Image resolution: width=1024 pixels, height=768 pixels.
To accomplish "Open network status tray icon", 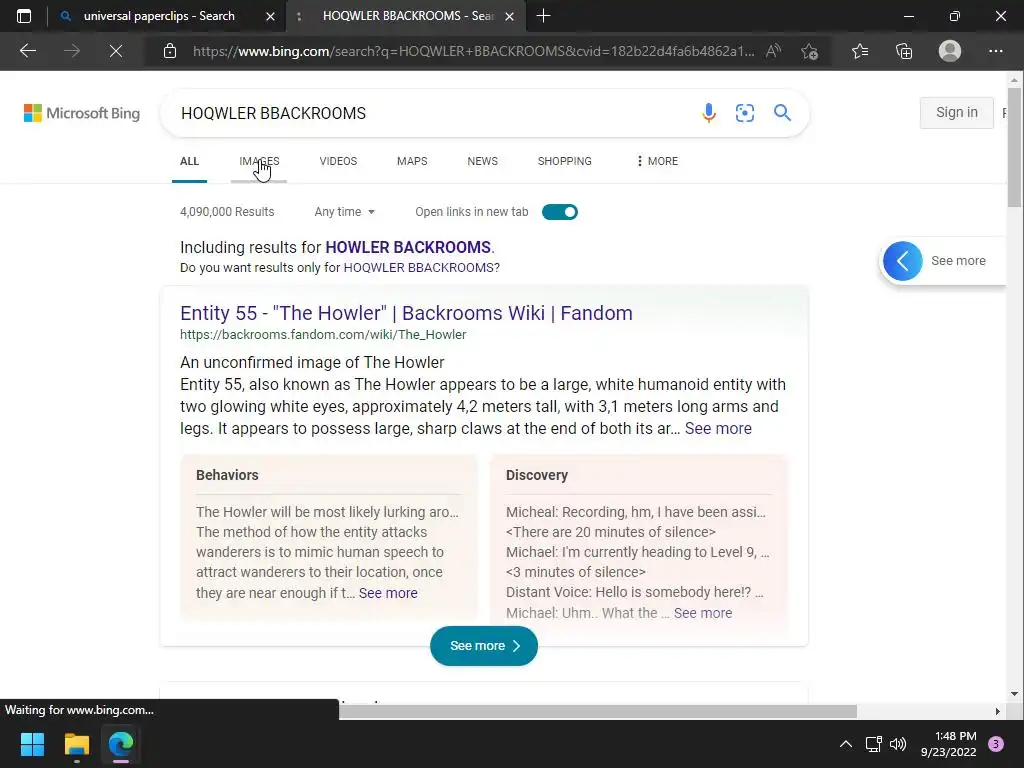I will (x=873, y=744).
